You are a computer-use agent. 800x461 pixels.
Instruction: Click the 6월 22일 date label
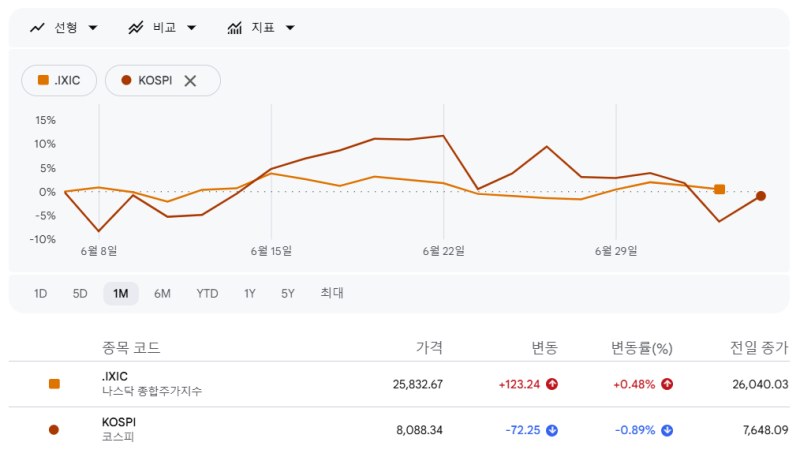[444, 251]
